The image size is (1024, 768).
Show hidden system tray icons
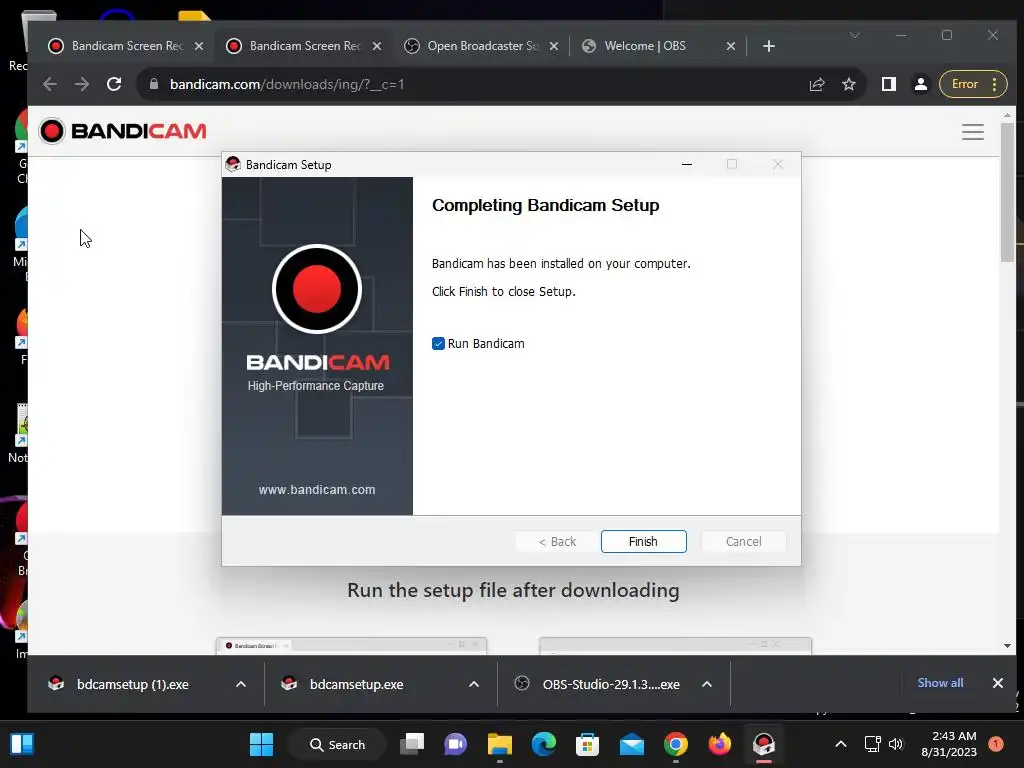(x=841, y=744)
